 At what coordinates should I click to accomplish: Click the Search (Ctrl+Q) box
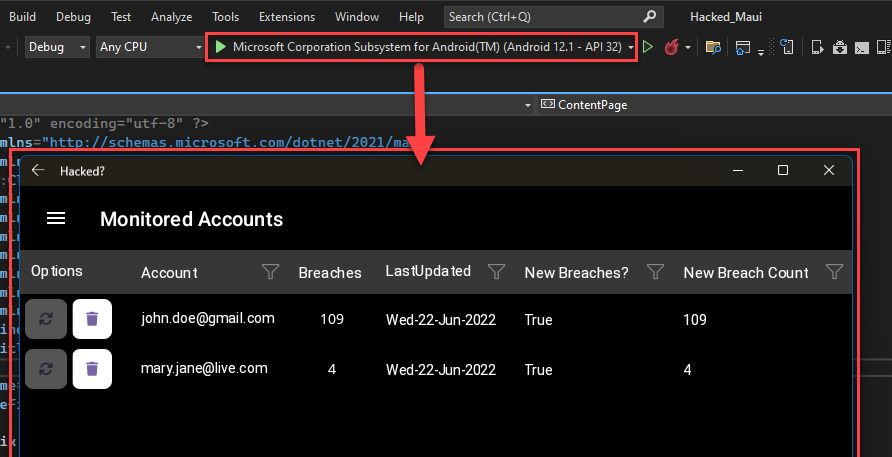tap(546, 17)
